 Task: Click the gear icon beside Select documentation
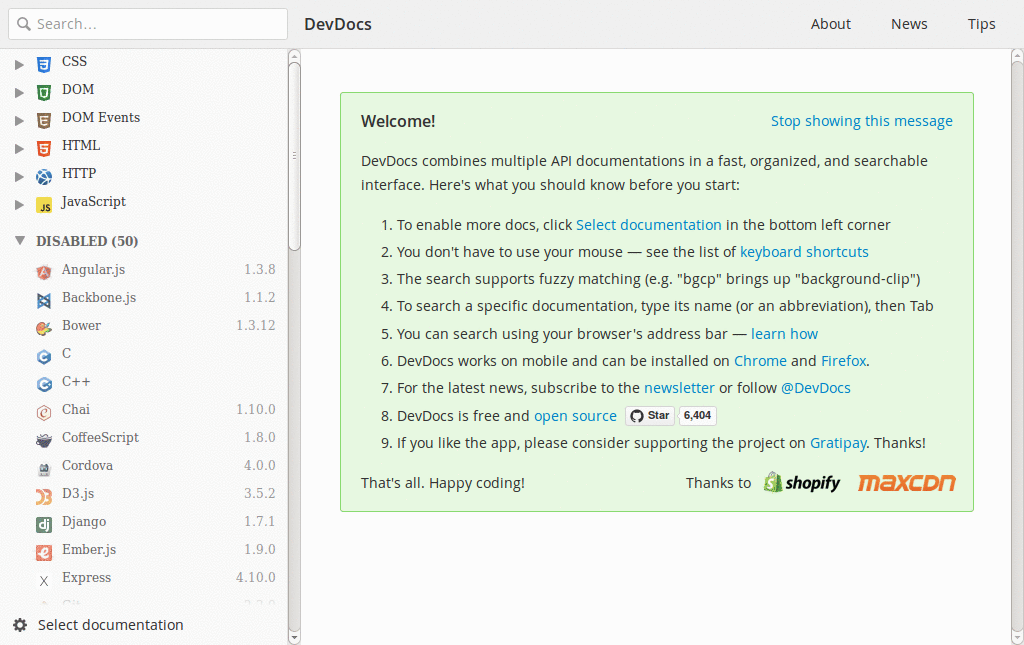pos(20,625)
